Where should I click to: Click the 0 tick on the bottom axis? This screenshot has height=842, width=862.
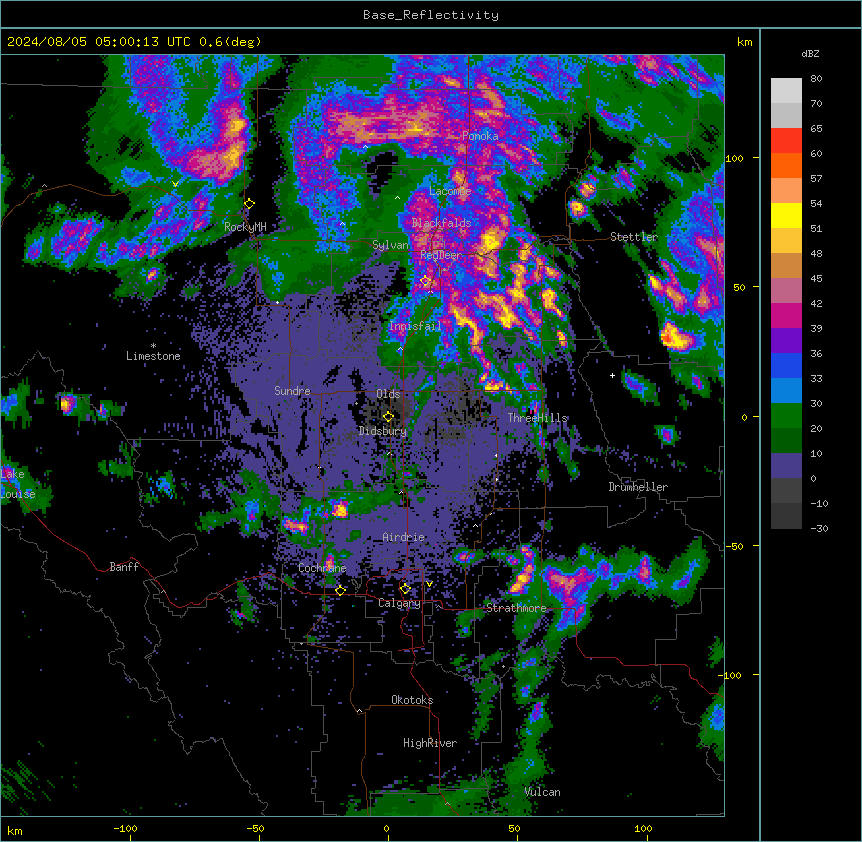(x=386, y=828)
